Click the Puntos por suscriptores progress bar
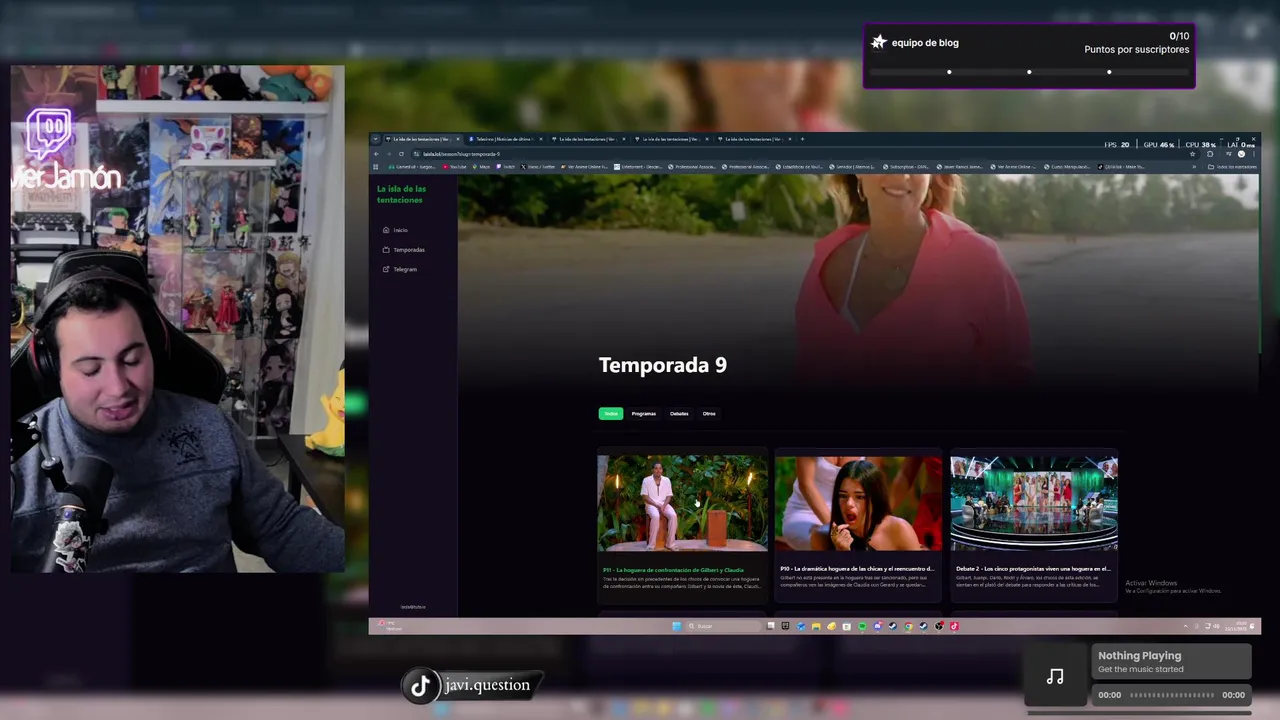1280x720 pixels. (x=1029, y=72)
